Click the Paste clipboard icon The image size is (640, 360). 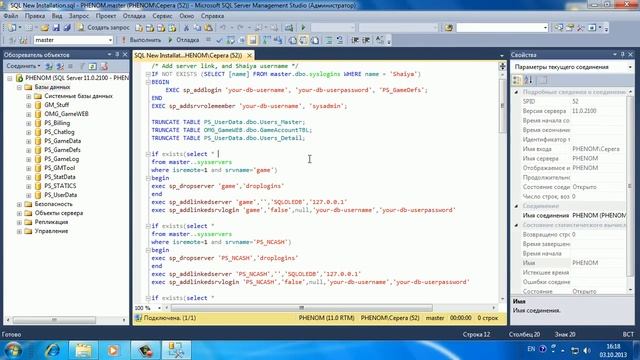pos(209,28)
